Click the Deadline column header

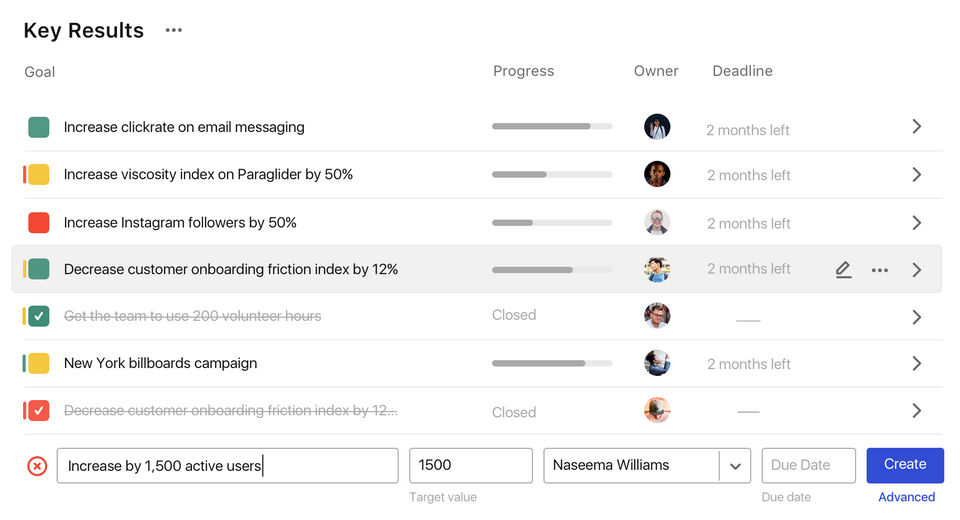(x=742, y=71)
